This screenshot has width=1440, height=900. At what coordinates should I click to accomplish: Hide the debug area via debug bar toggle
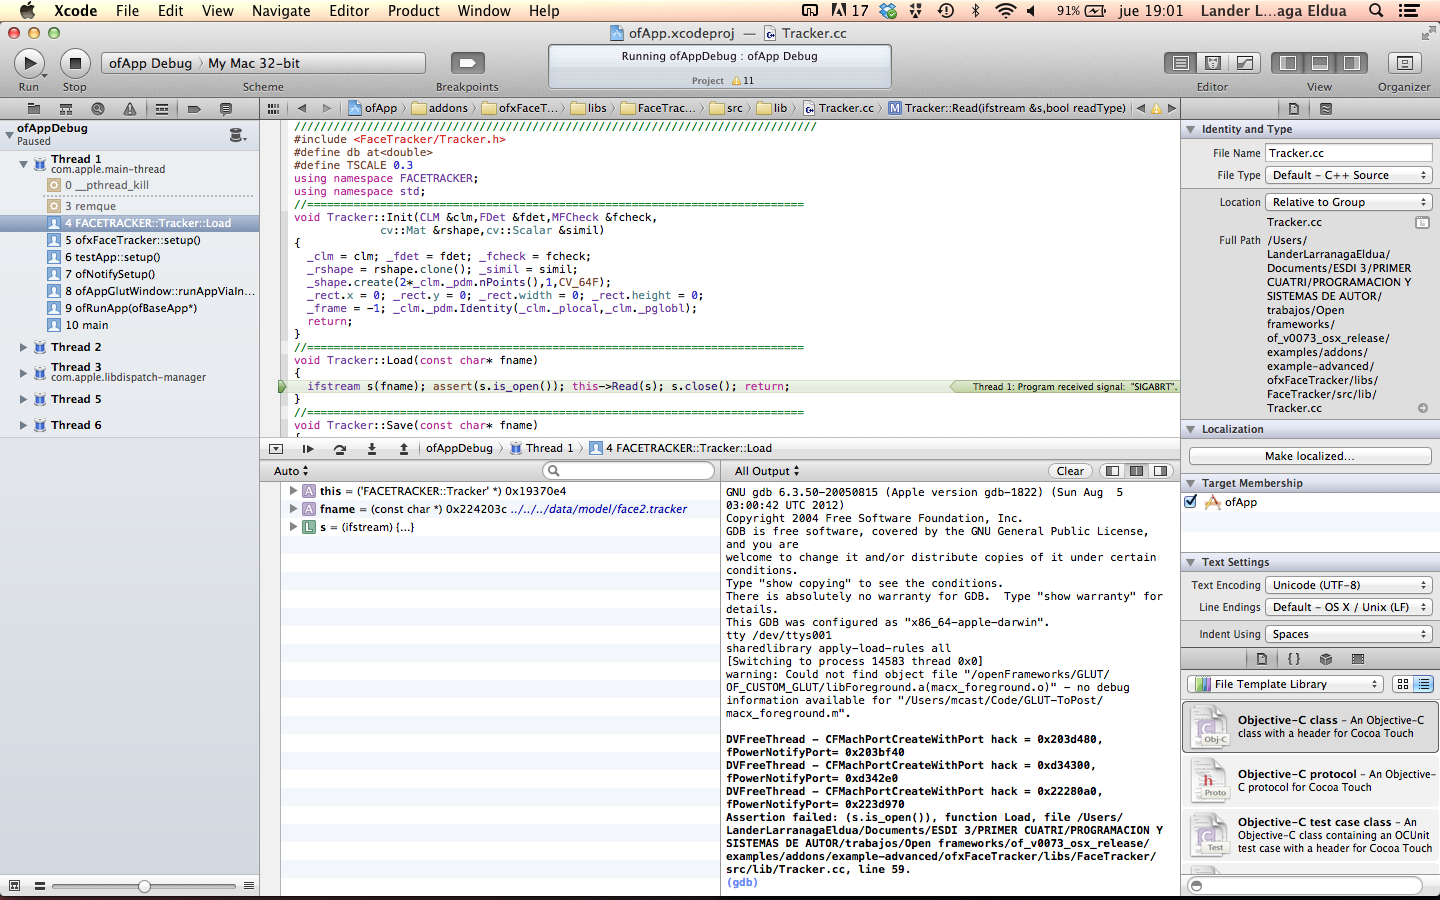(276, 449)
